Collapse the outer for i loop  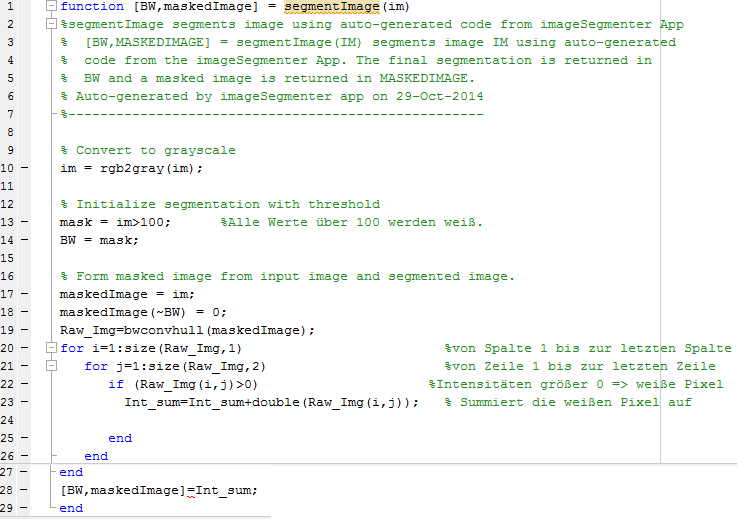[x=52, y=349]
